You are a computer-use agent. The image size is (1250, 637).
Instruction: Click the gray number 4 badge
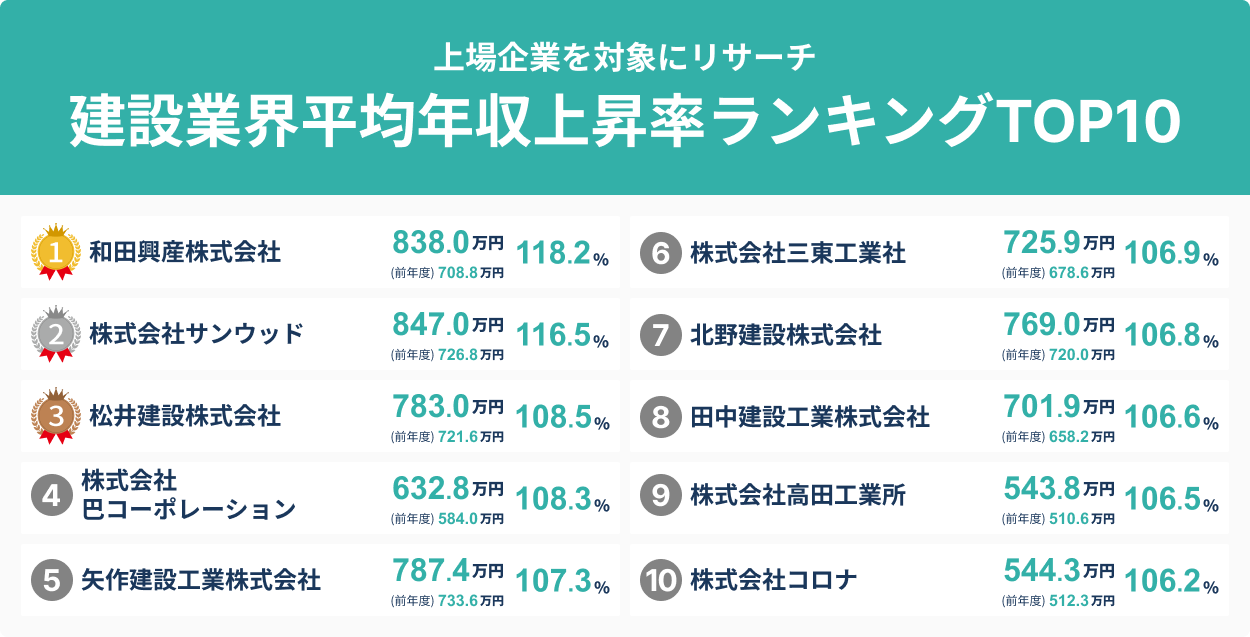point(52,495)
